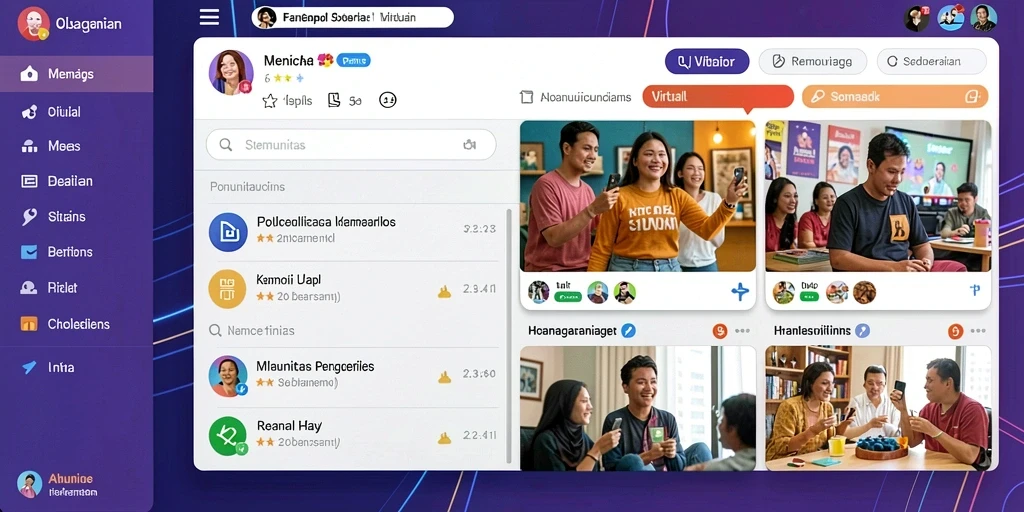
Task: Open Ahunioe account at sidebar bottom
Action: 57,485
